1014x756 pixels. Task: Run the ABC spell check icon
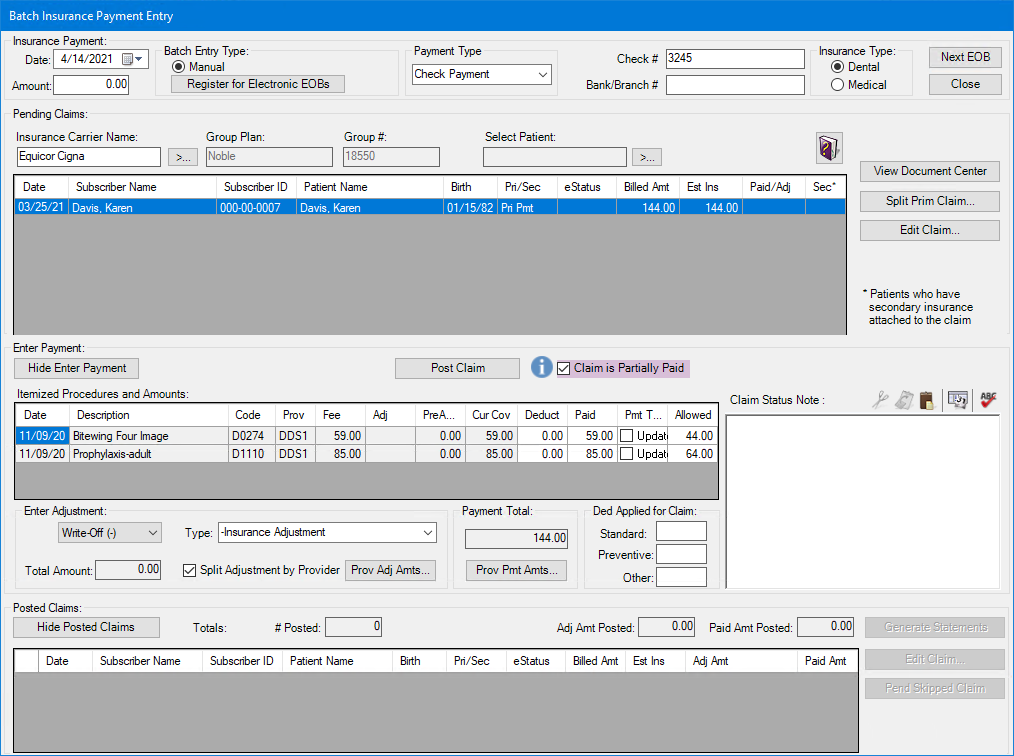pyautogui.click(x=989, y=400)
